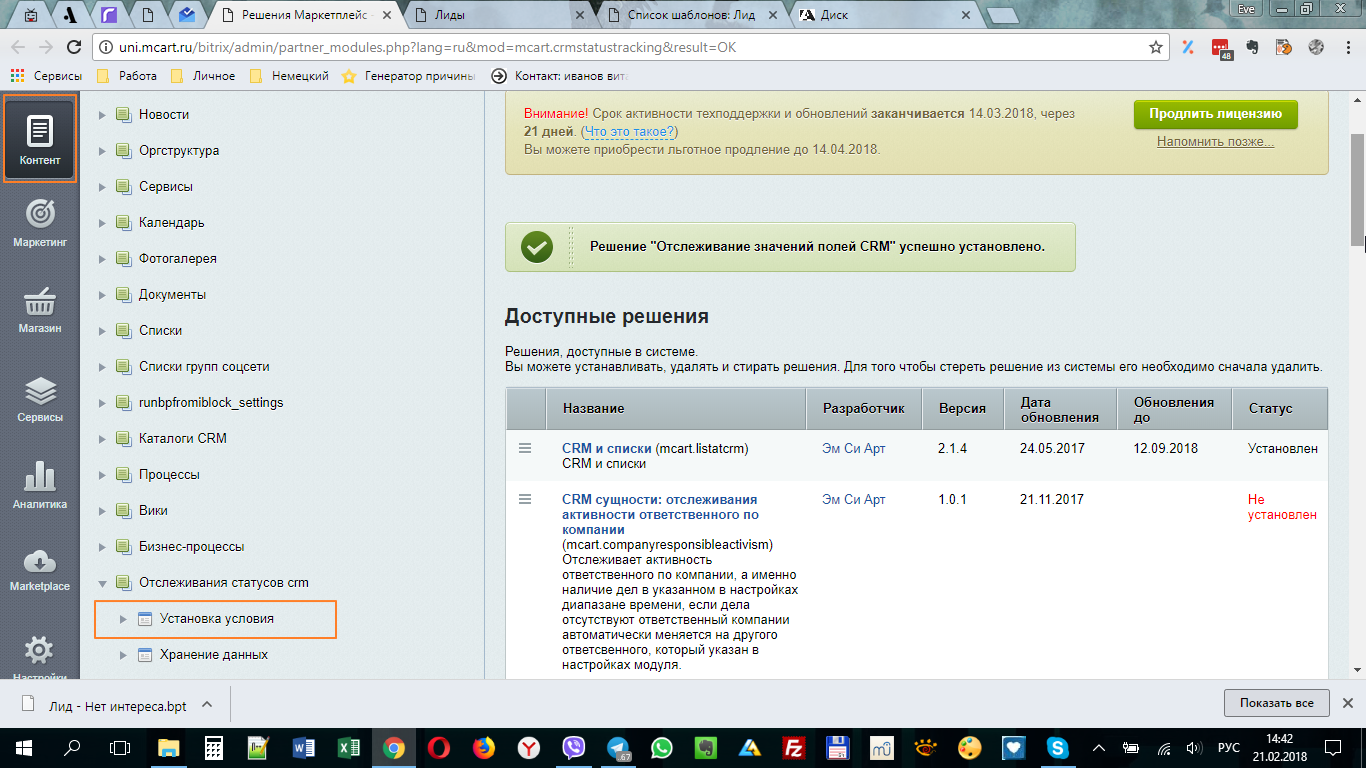Viewport: 1366px width, 768px height.
Task: Switch to the Аналитика sidebar section
Action: [x=40, y=485]
